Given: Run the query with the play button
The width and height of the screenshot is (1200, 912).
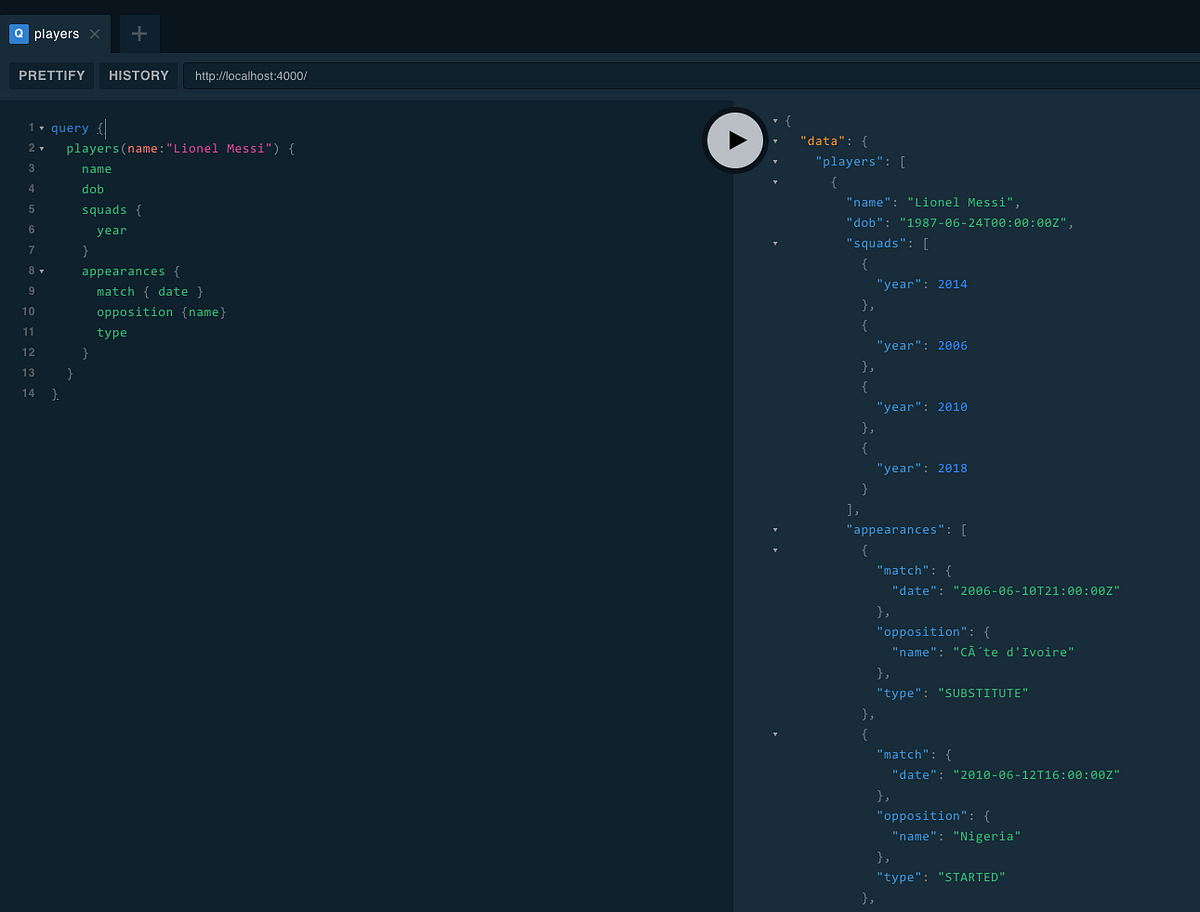Looking at the screenshot, I should 736,140.
